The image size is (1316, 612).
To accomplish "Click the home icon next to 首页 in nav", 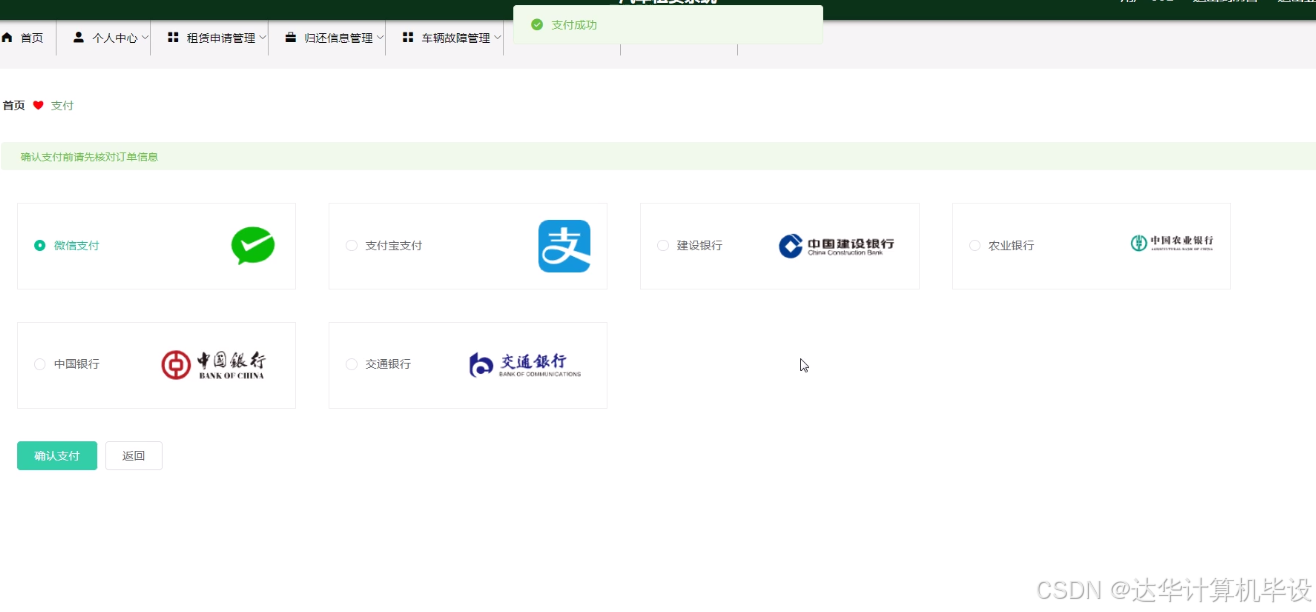I will pos(7,37).
